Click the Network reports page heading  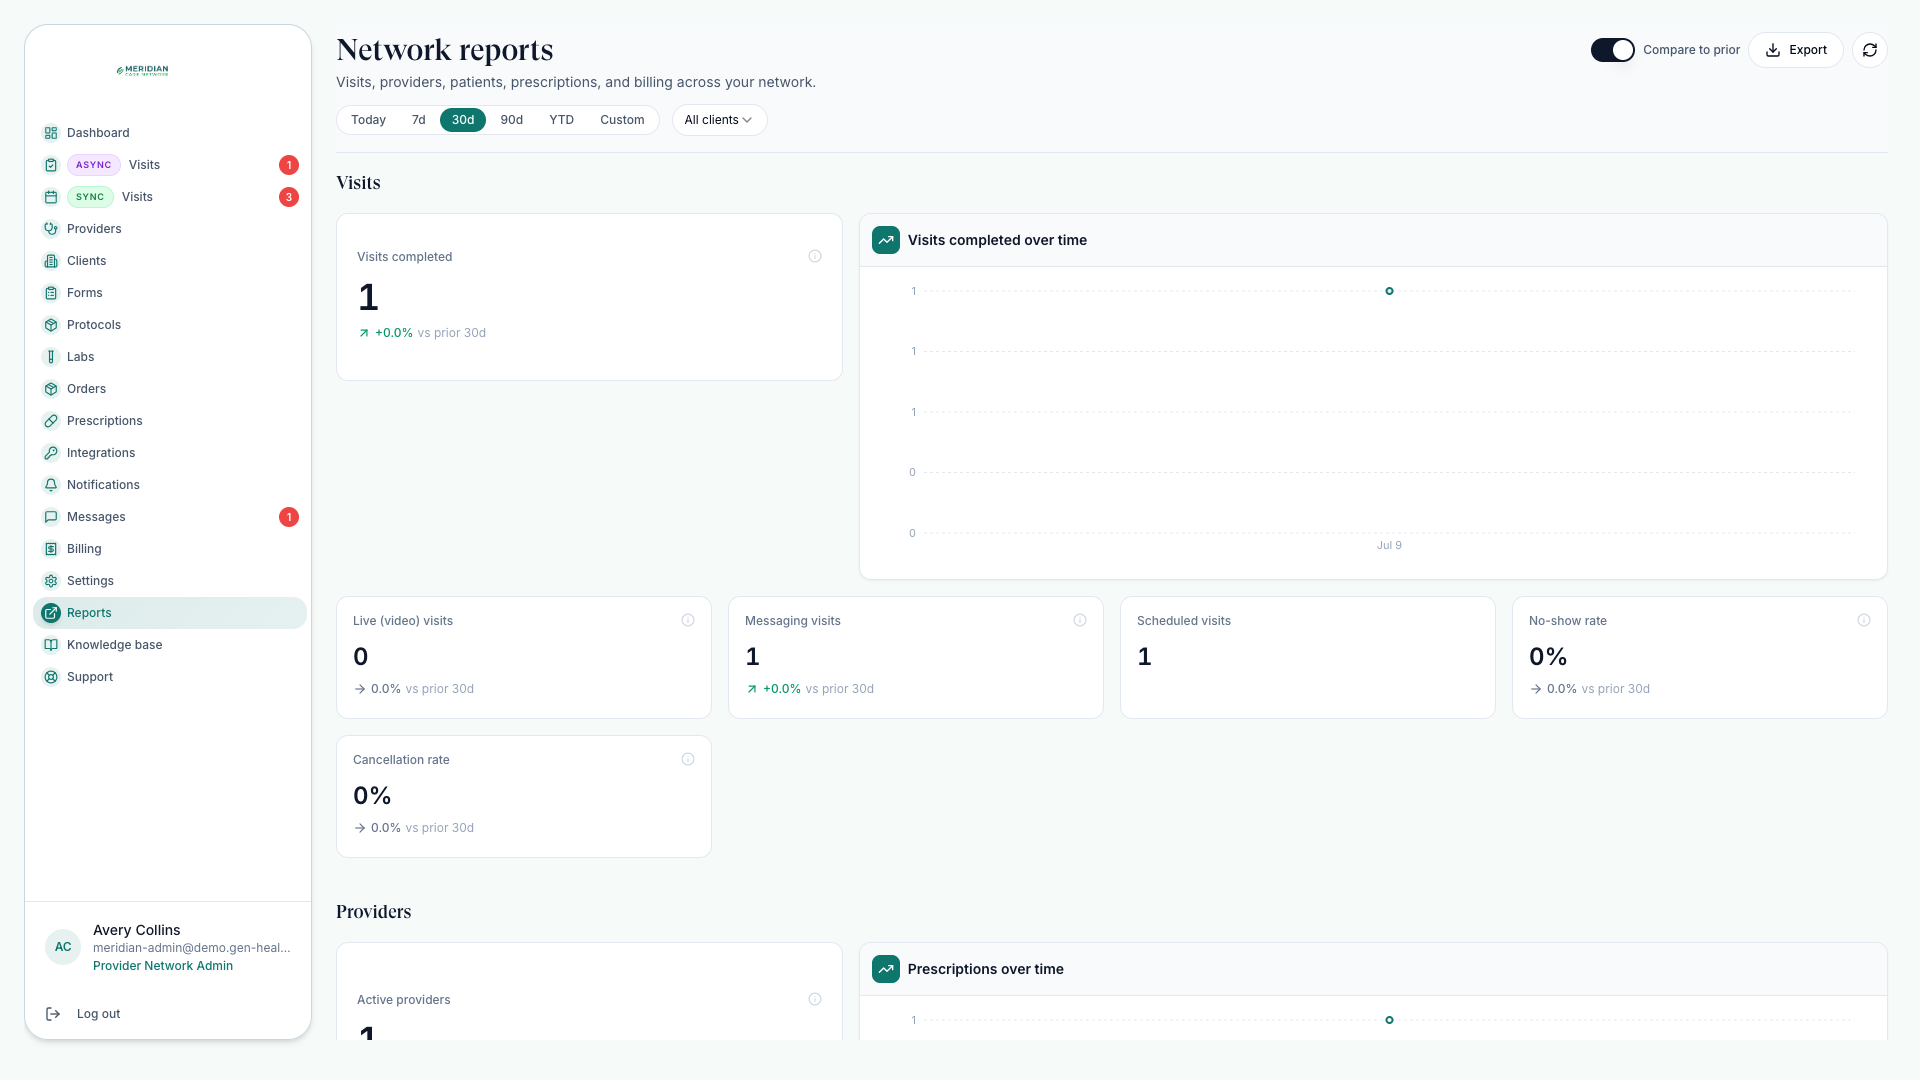coord(445,50)
